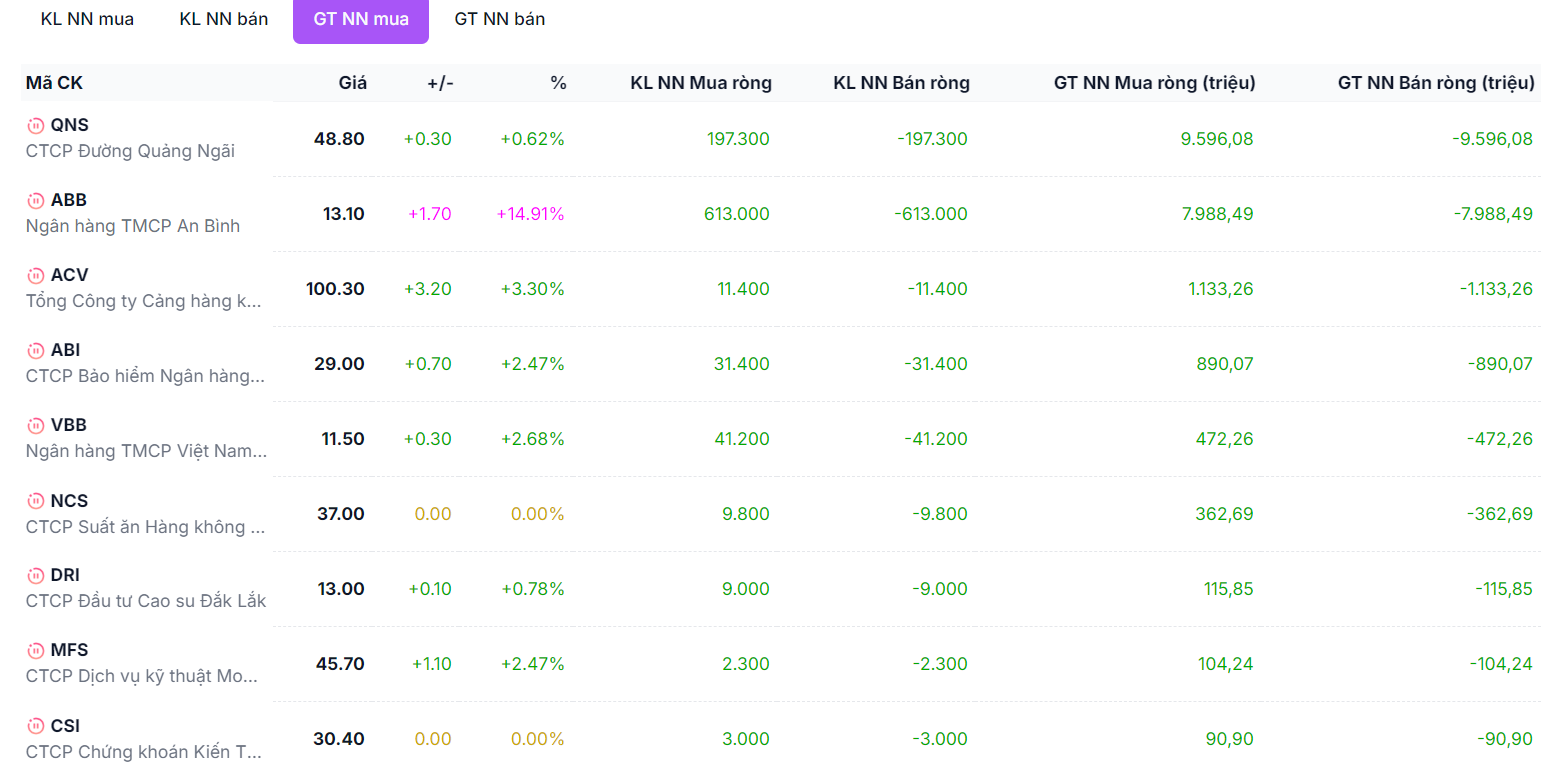Click the active GT NN mua tab

coord(361,19)
